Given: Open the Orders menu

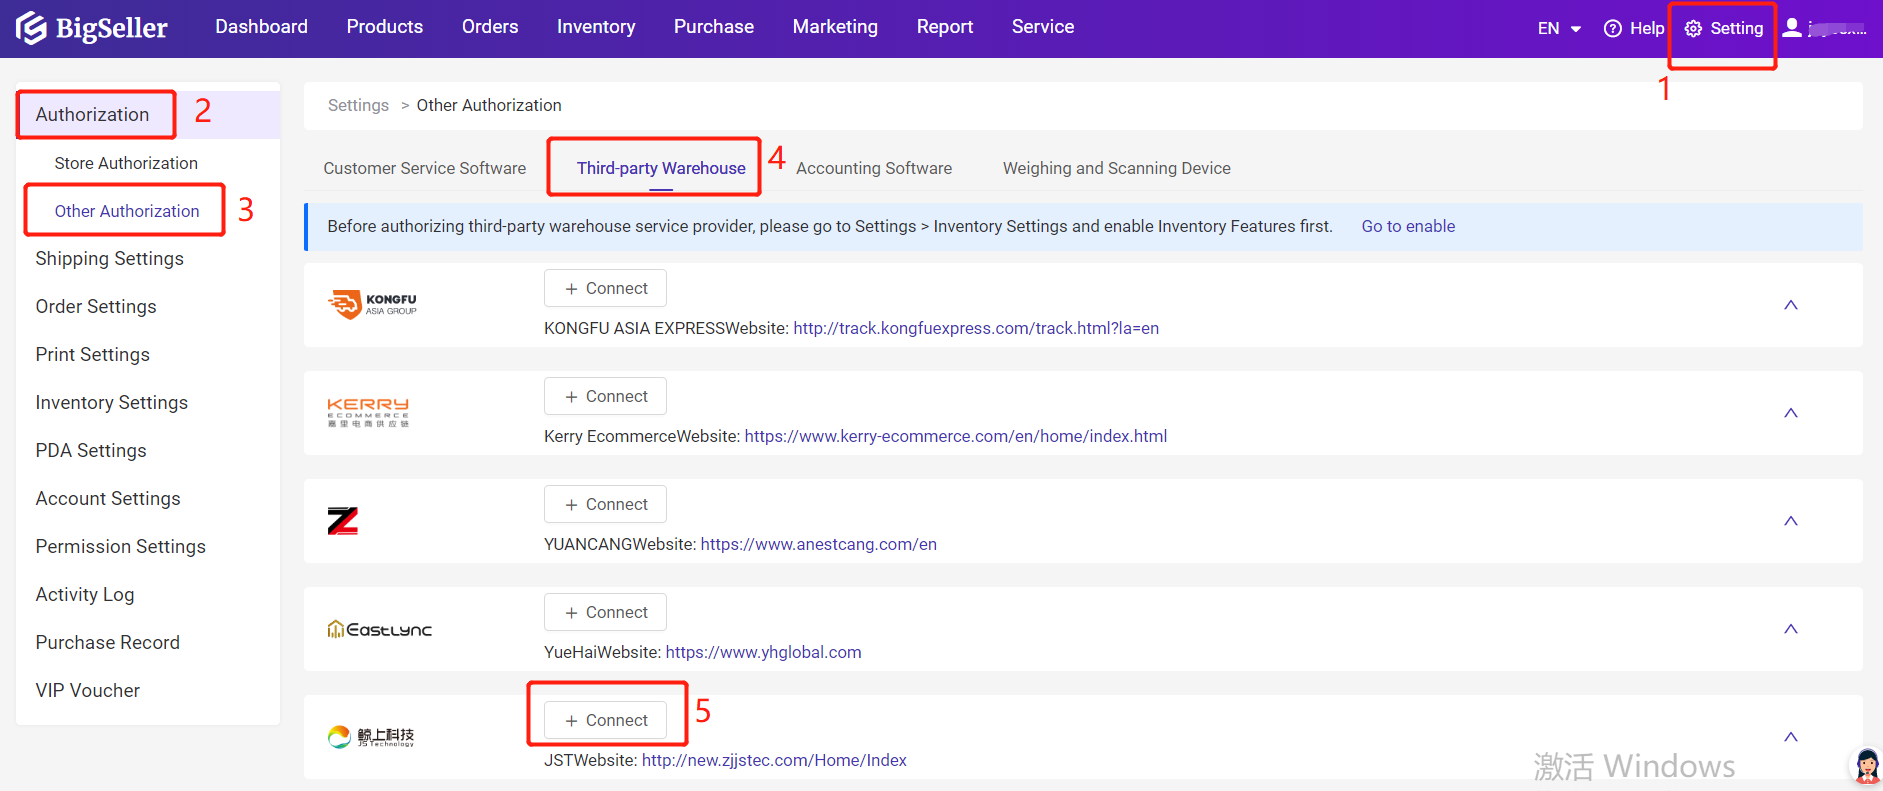Looking at the screenshot, I should (x=490, y=27).
